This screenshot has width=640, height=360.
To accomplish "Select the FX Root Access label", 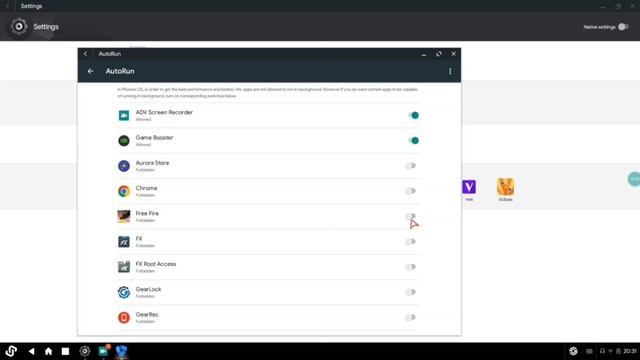I will tap(156, 264).
